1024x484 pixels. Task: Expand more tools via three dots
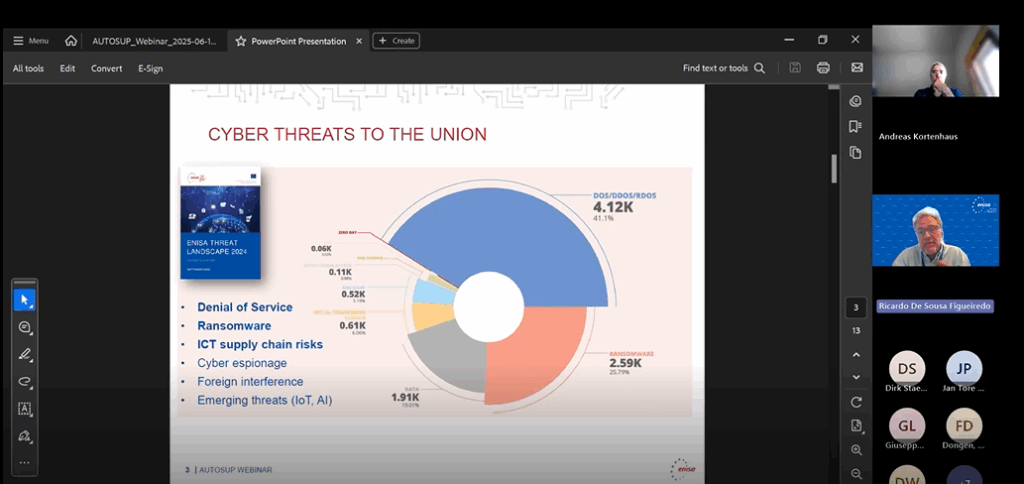coord(25,462)
